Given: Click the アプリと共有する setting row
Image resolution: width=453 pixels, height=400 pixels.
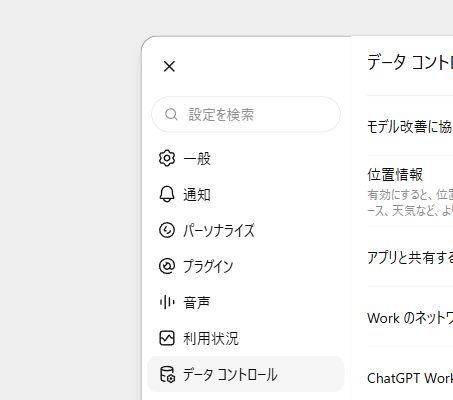Looking at the screenshot, I should 410,257.
